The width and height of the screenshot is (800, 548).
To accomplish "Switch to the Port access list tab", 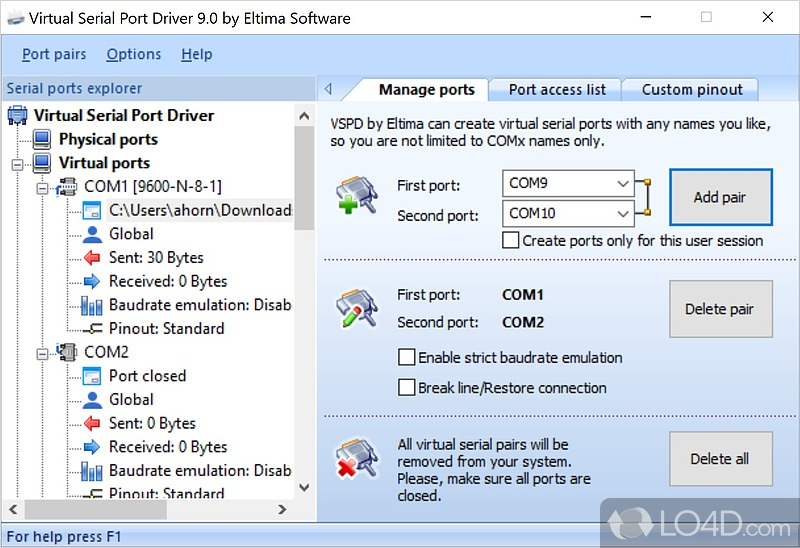I will tap(557, 90).
